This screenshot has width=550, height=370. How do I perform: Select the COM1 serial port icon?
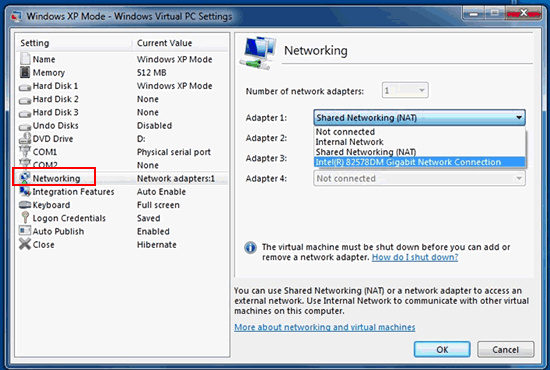pyautogui.click(x=25, y=152)
